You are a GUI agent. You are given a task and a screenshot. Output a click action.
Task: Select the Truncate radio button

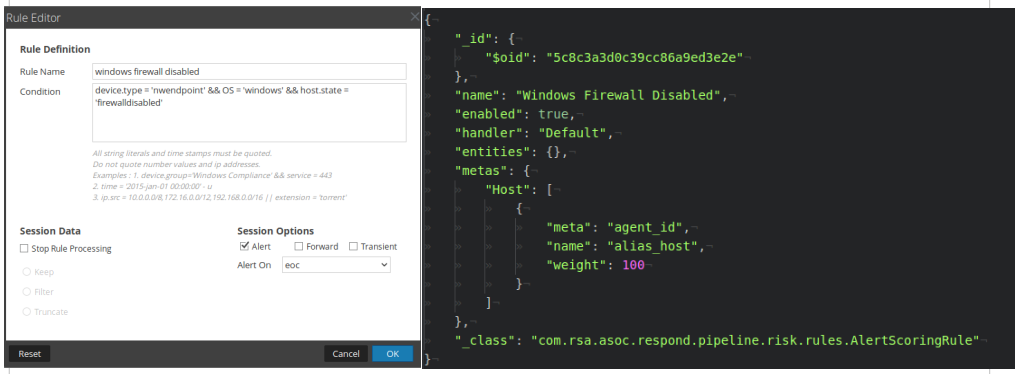pyautogui.click(x=27, y=312)
